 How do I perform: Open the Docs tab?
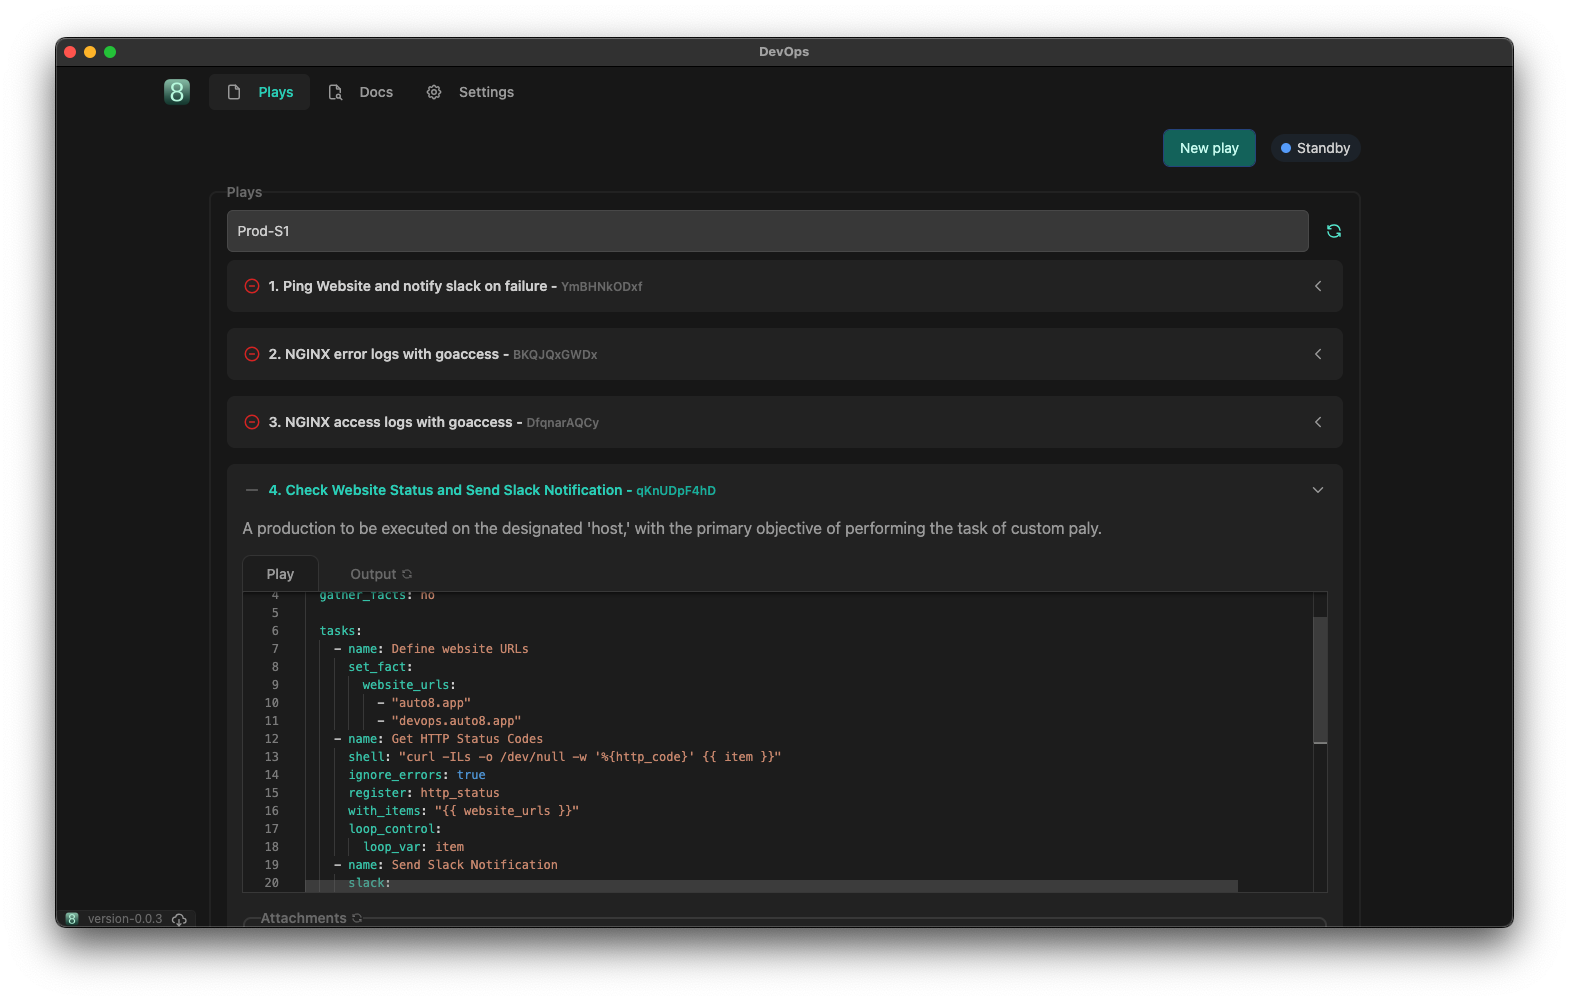(x=360, y=92)
